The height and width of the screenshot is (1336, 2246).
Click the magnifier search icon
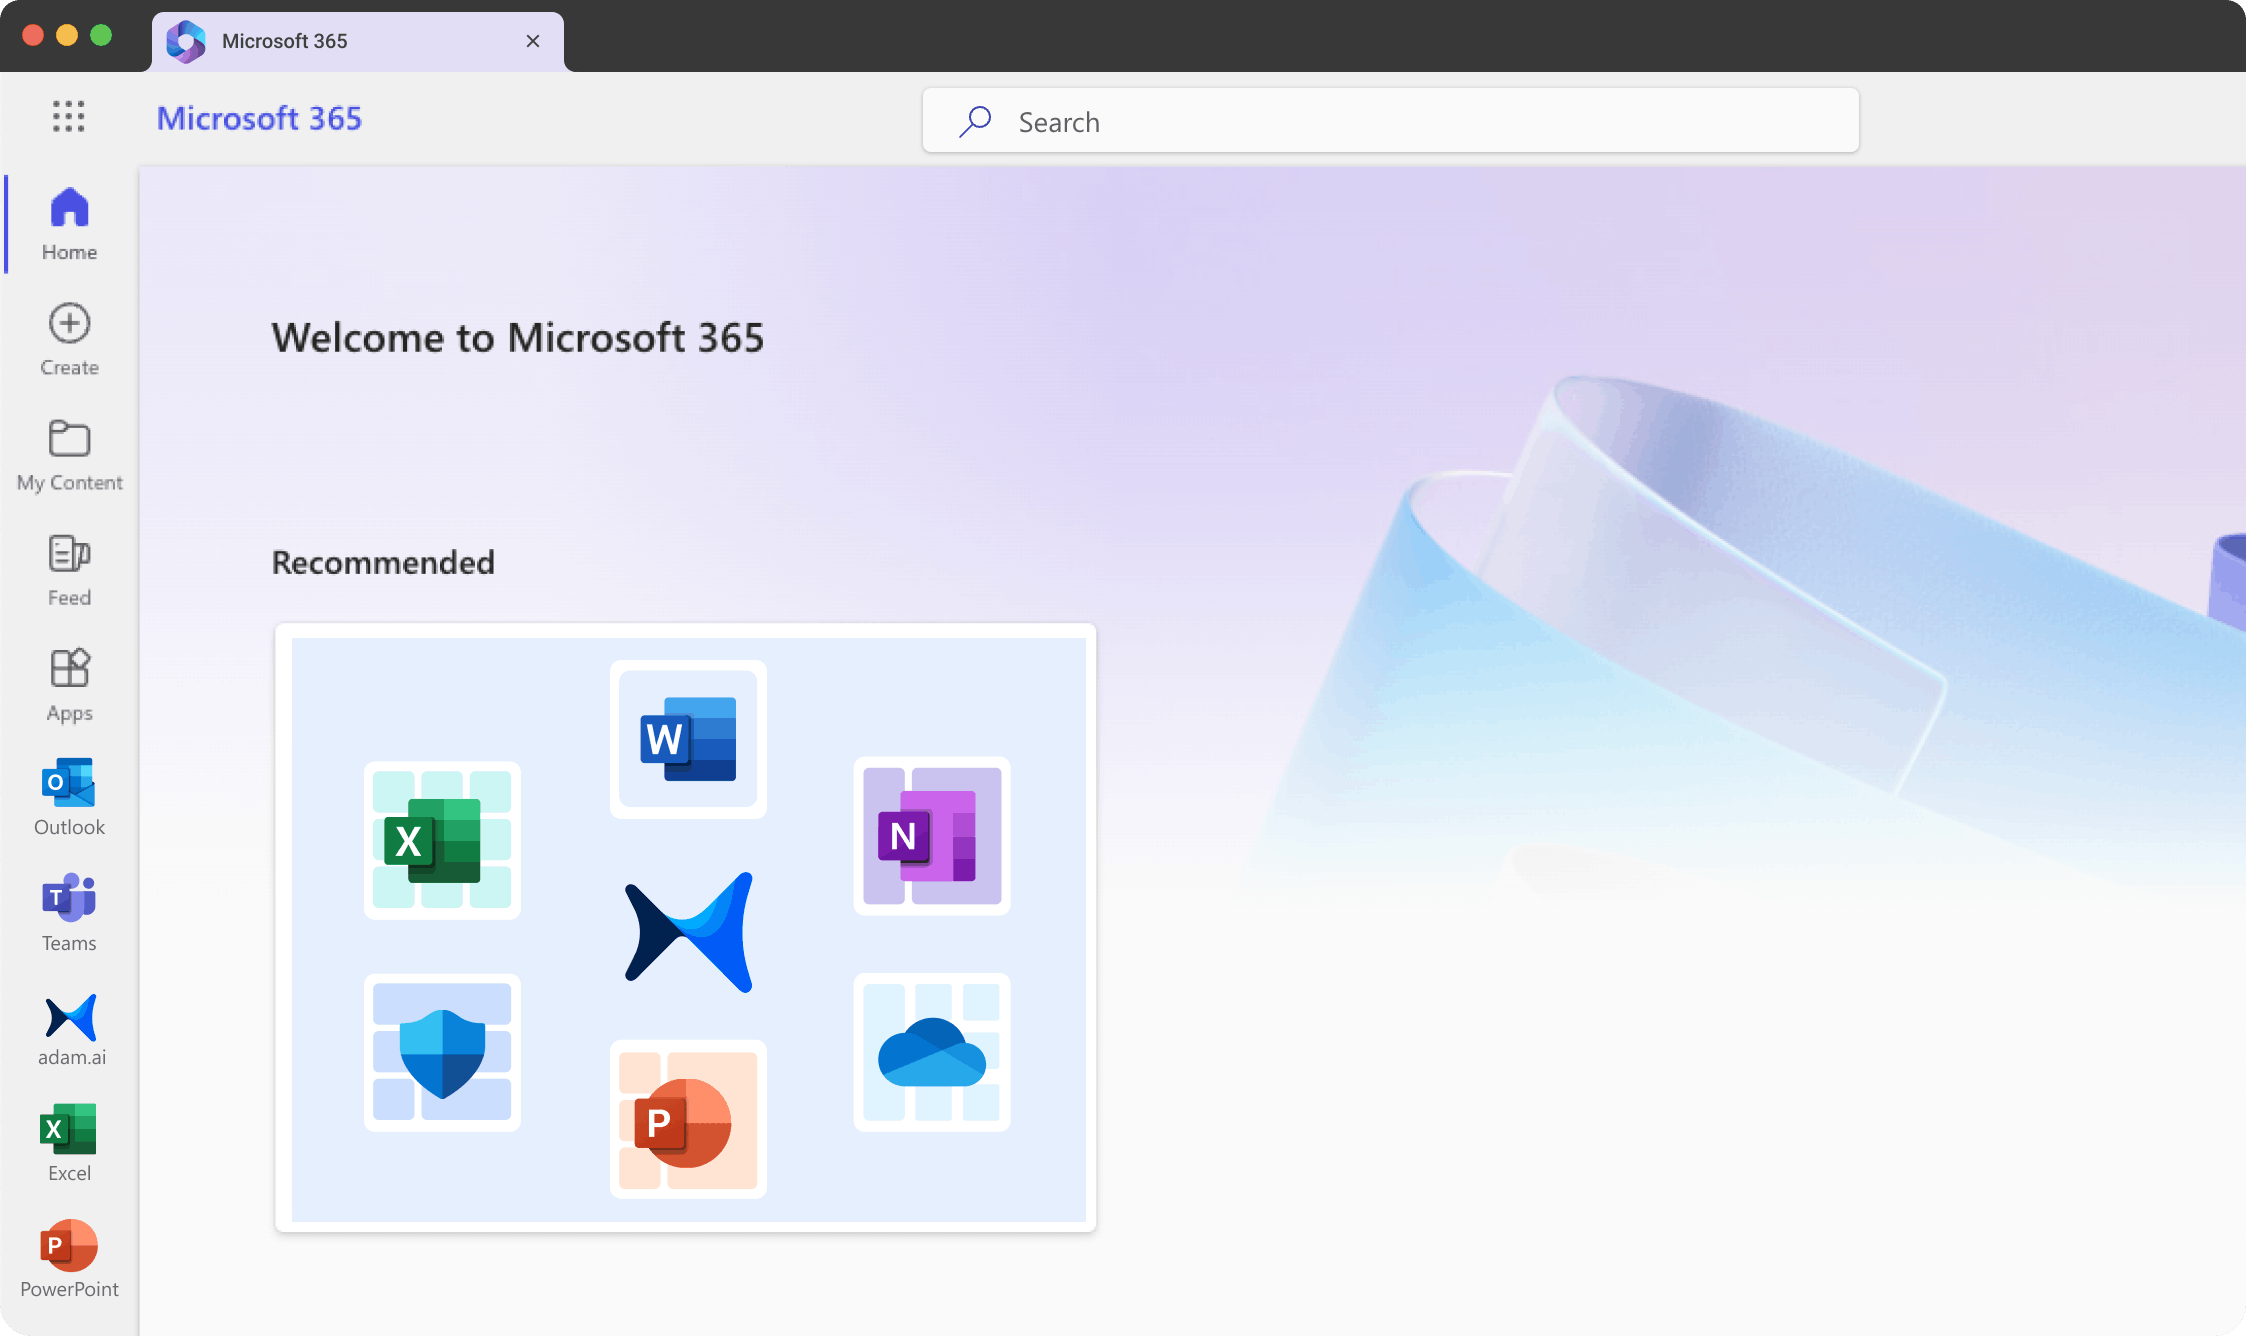tap(975, 121)
